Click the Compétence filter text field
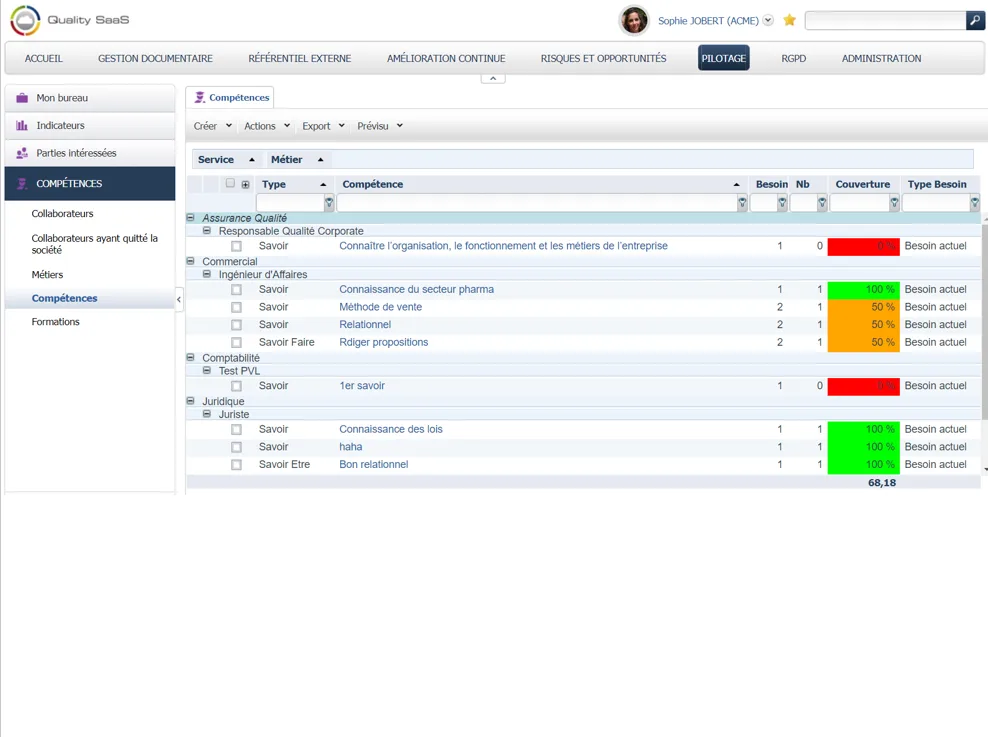This screenshot has height=737, width=988. (537, 203)
